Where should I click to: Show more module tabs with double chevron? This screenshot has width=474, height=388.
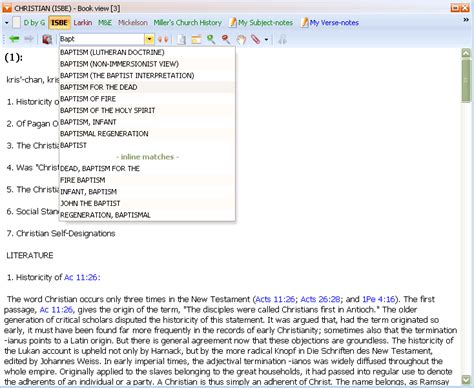466,20
